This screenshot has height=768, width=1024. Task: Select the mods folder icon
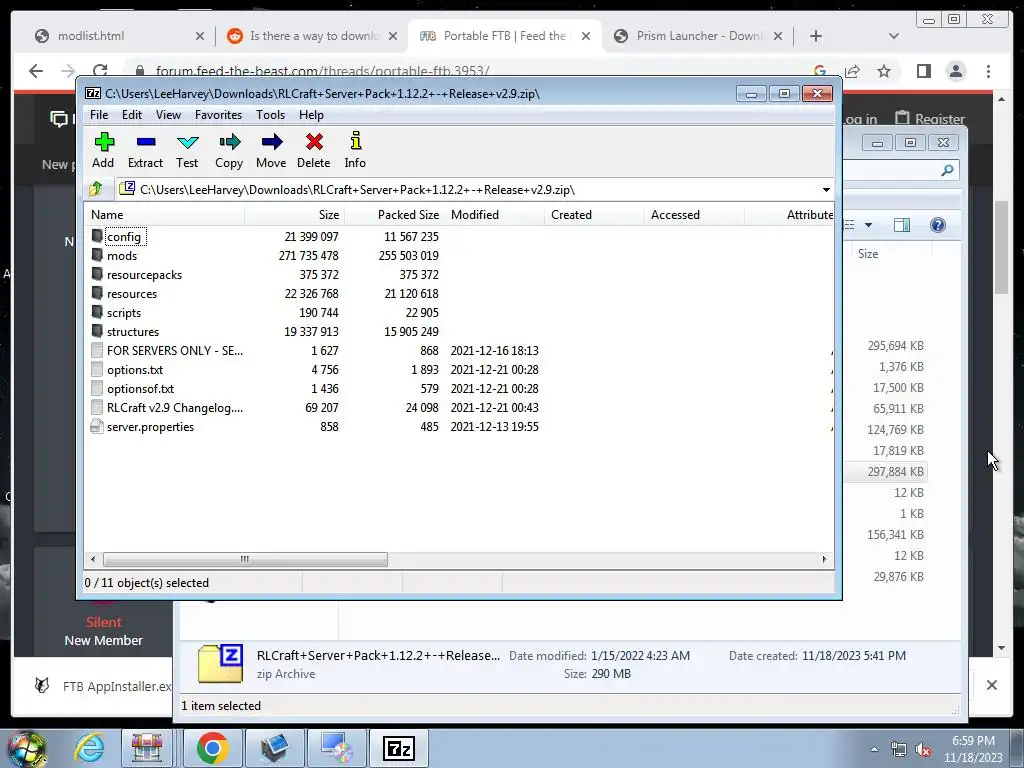tap(97, 255)
